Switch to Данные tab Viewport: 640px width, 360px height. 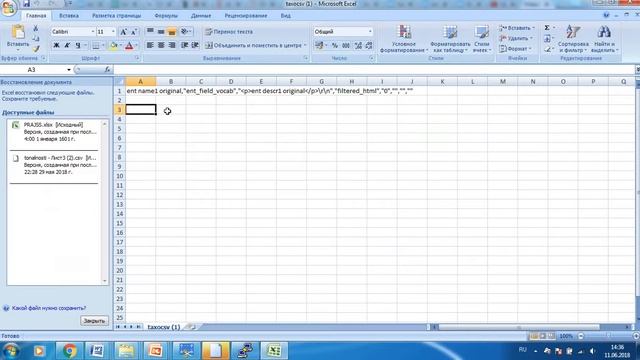tap(201, 16)
